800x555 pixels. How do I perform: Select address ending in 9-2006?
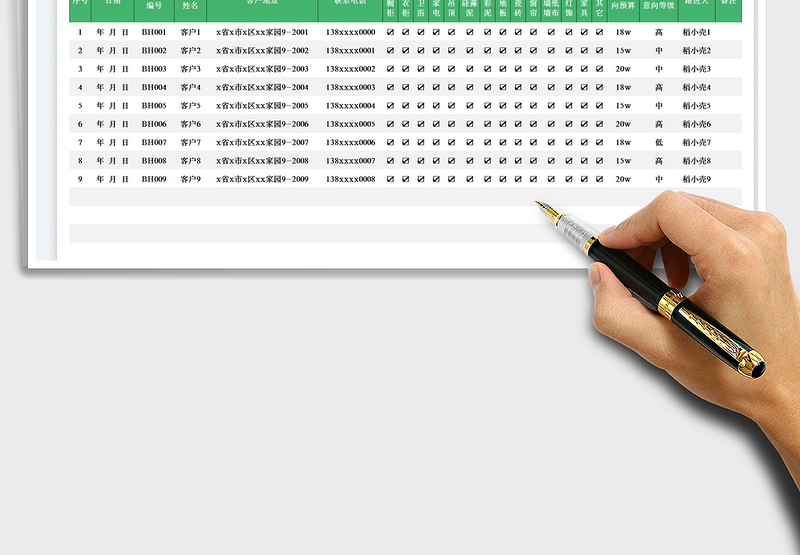click(x=262, y=124)
